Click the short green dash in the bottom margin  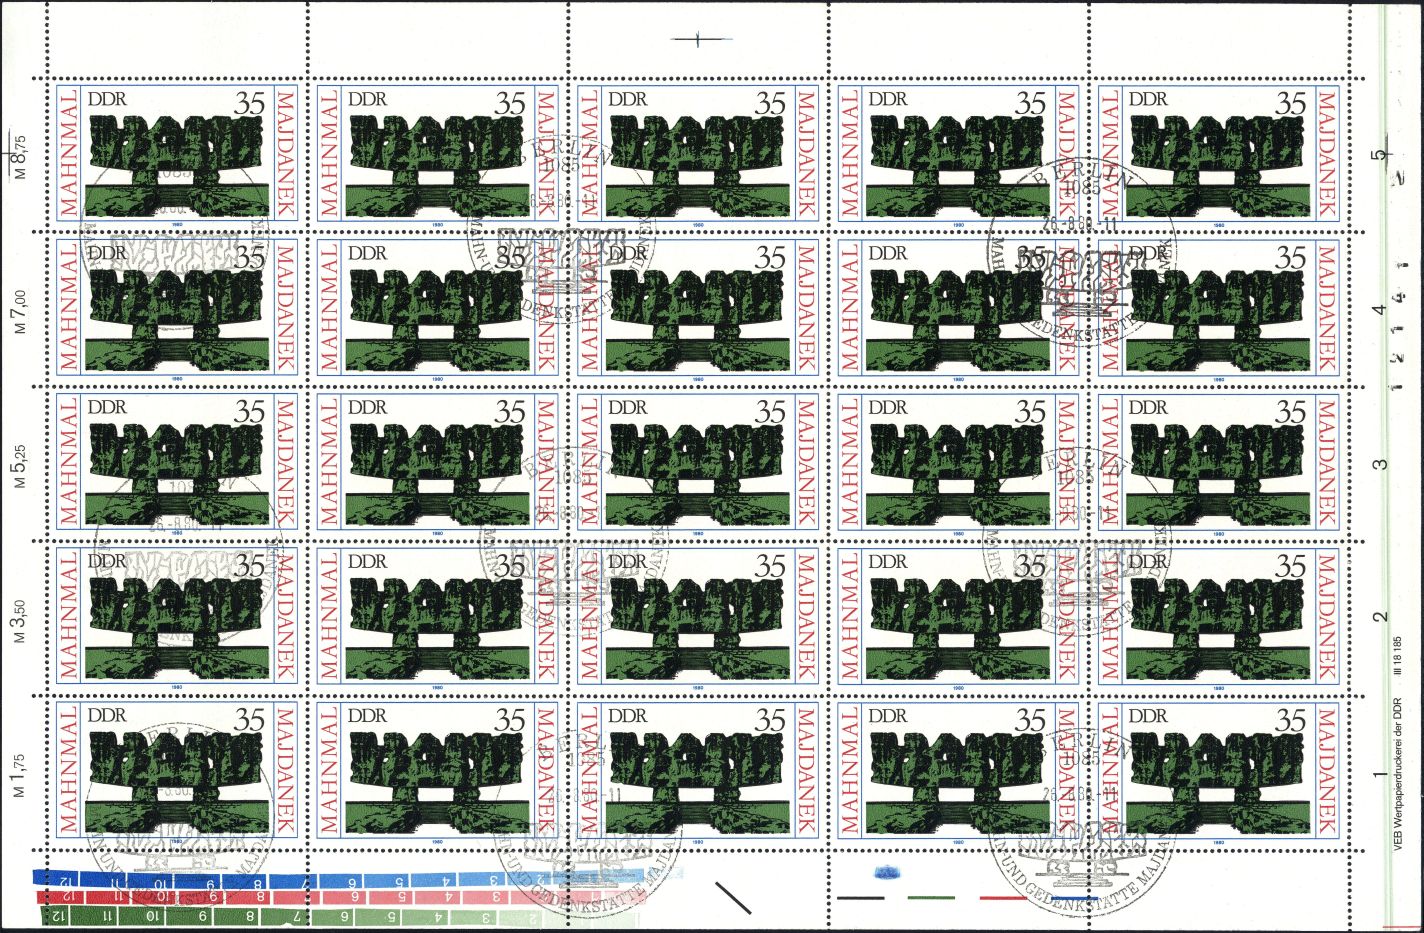(933, 898)
